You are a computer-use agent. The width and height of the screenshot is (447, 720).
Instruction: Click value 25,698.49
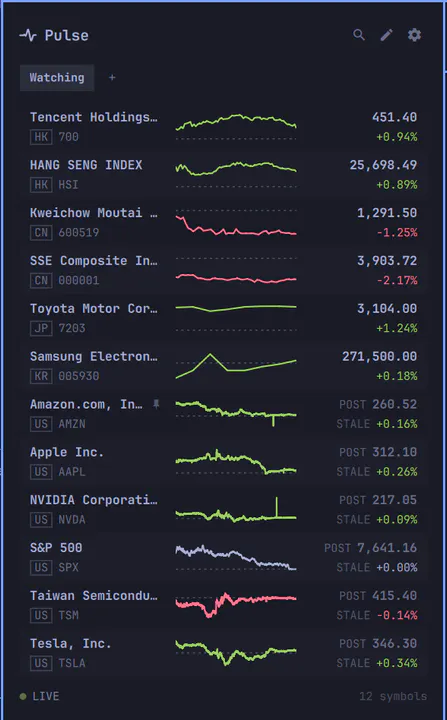383,165
